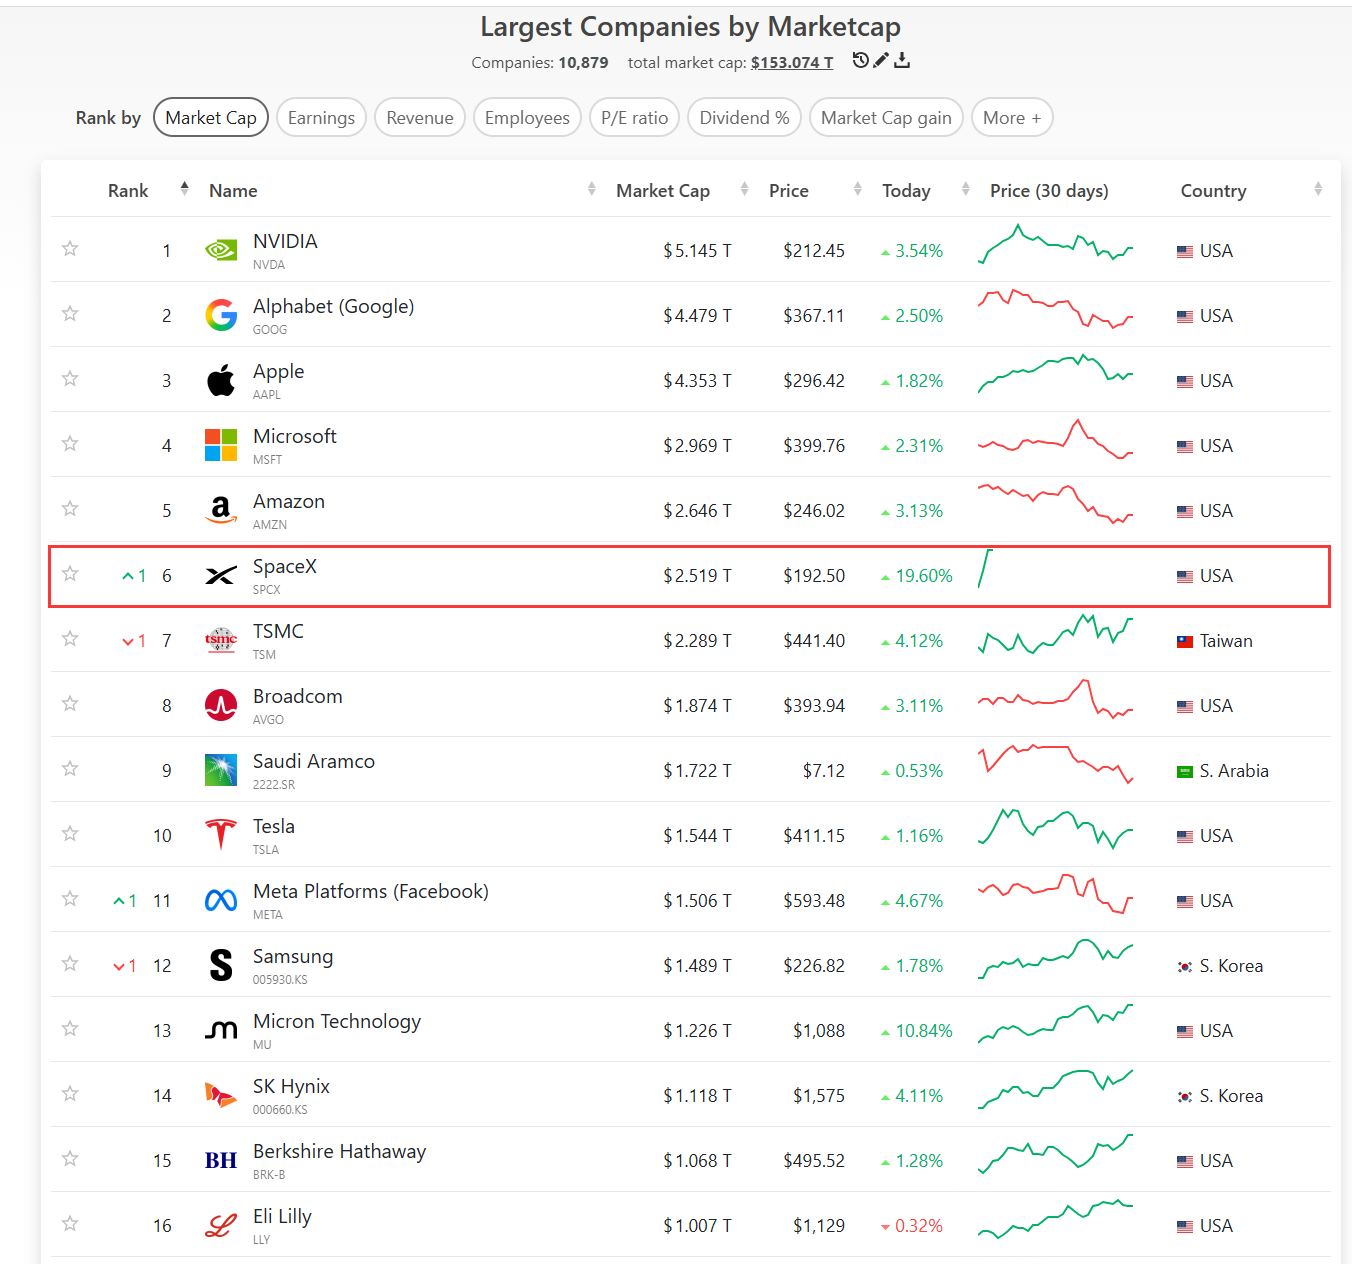
Task: Click the total market cap $153.074 T link
Action: (x=792, y=62)
